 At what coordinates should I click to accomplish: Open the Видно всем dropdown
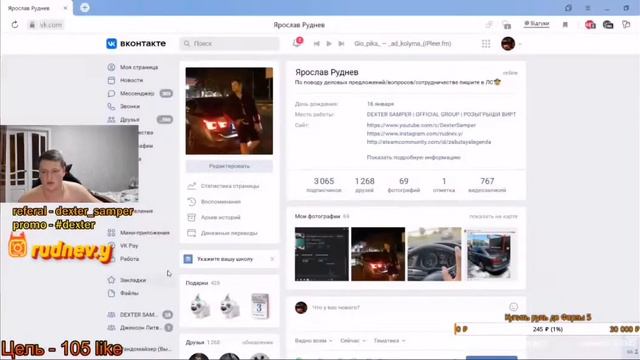click(x=313, y=340)
